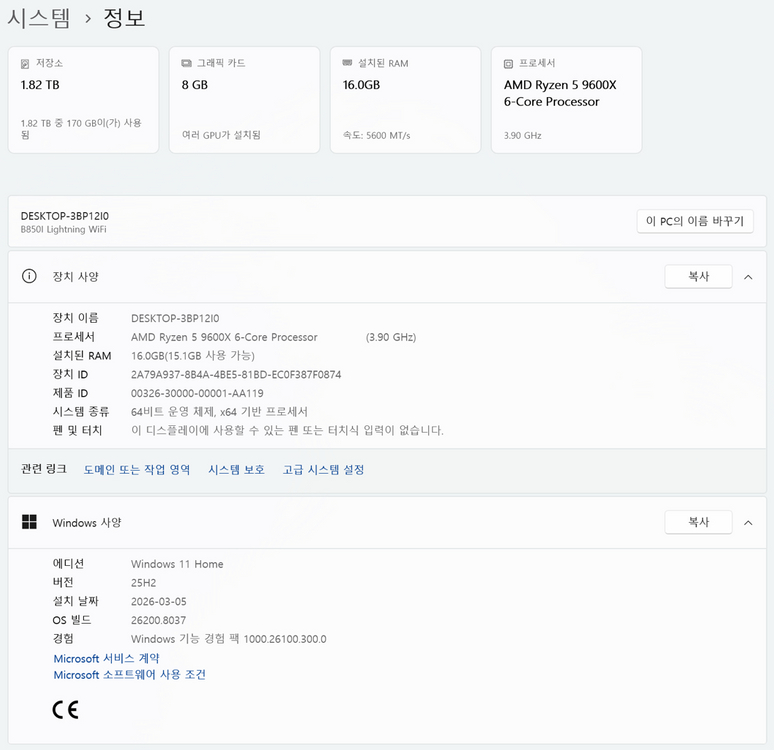Select the 16.0GB value in the RAM card
The width and height of the screenshot is (774, 750).
click(361, 85)
